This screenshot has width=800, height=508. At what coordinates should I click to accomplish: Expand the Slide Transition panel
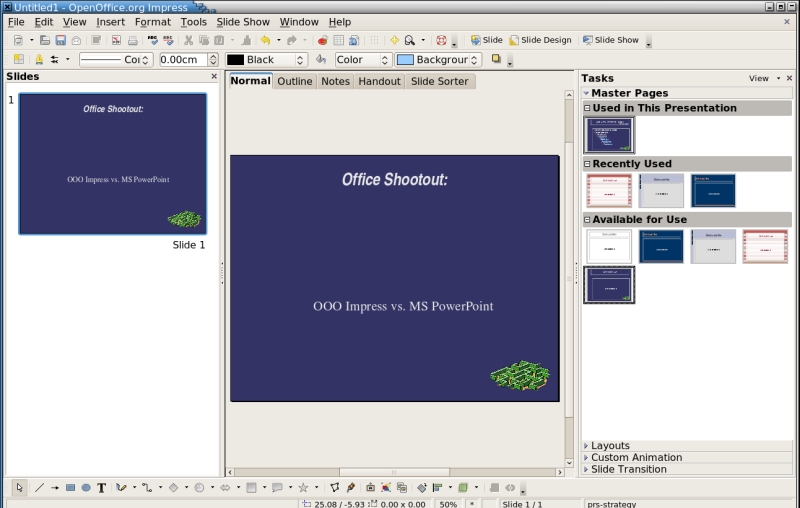(687, 469)
